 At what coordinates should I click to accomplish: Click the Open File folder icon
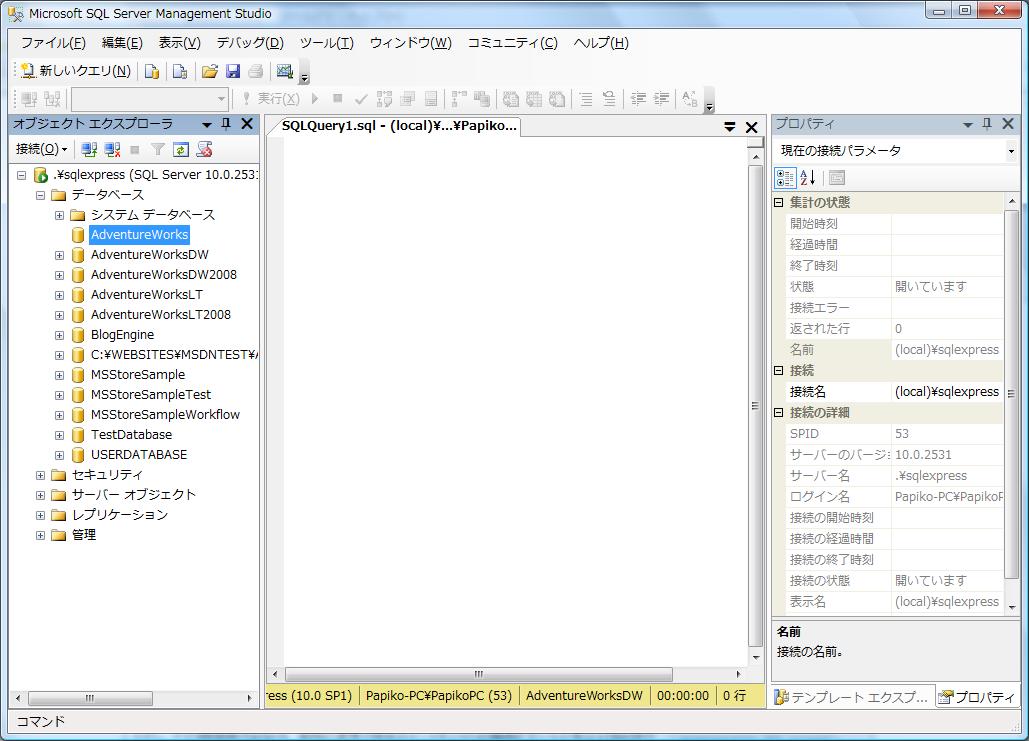pyautogui.click(x=209, y=71)
